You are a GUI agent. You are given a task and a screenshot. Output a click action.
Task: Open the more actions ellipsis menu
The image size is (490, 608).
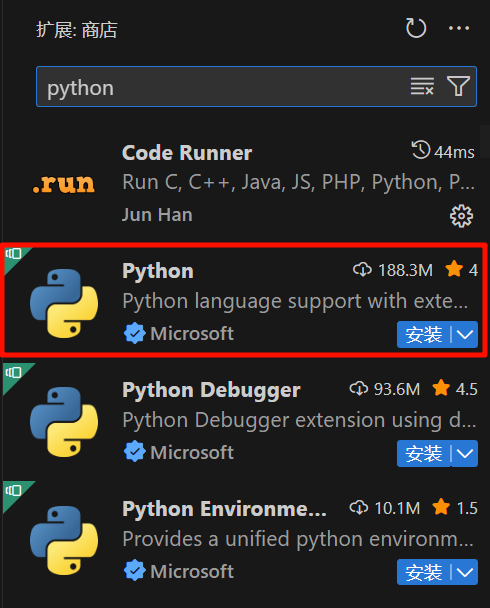pos(459,28)
